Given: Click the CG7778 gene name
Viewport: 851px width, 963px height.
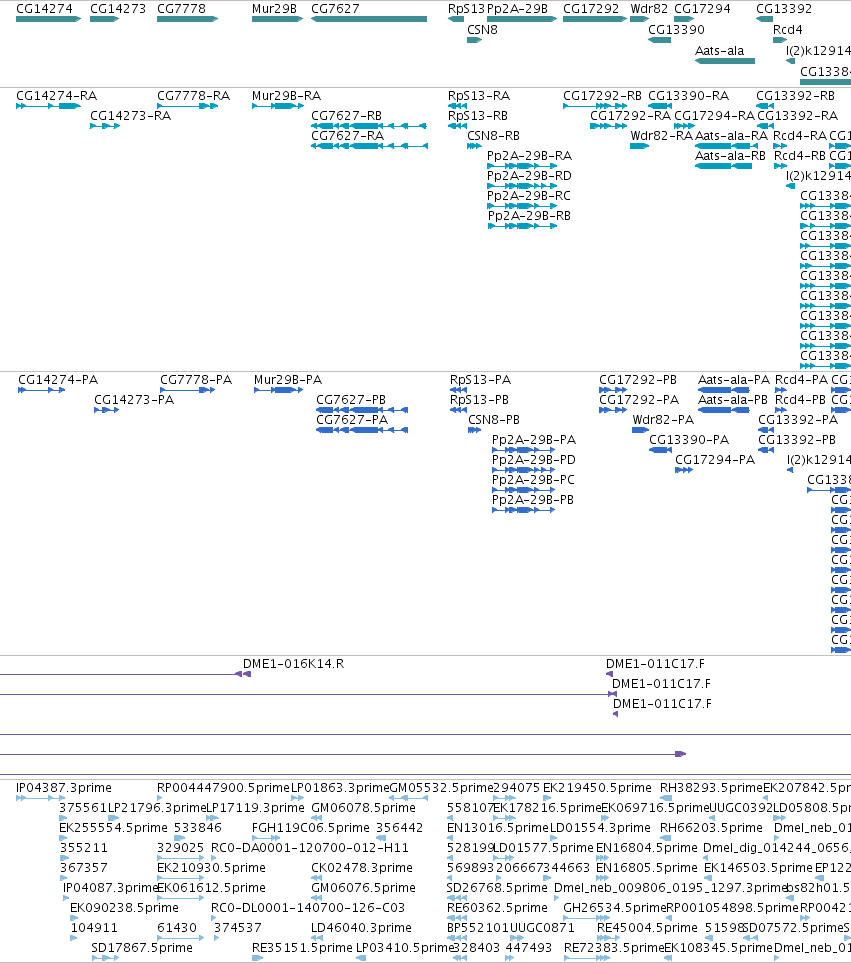Looking at the screenshot, I should (x=181, y=9).
